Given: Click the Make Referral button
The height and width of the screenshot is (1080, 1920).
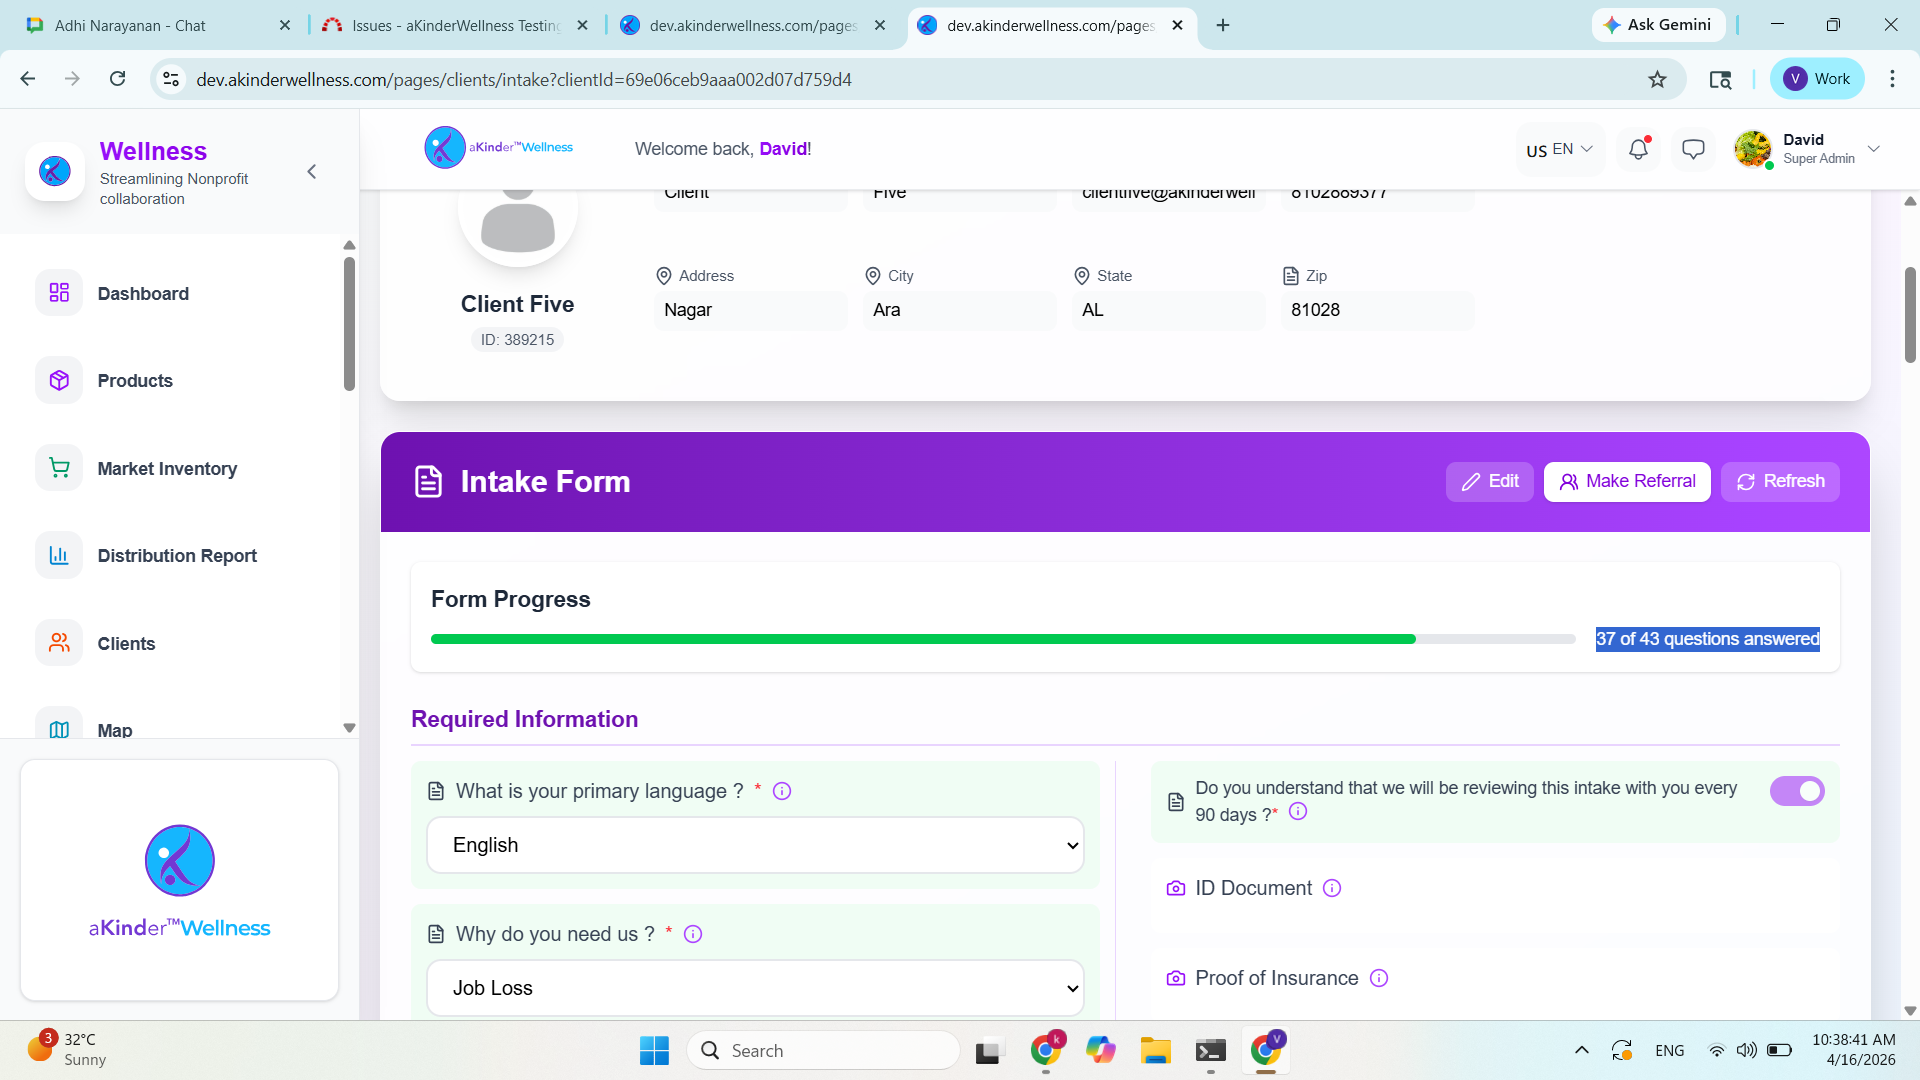Looking at the screenshot, I should (1627, 481).
